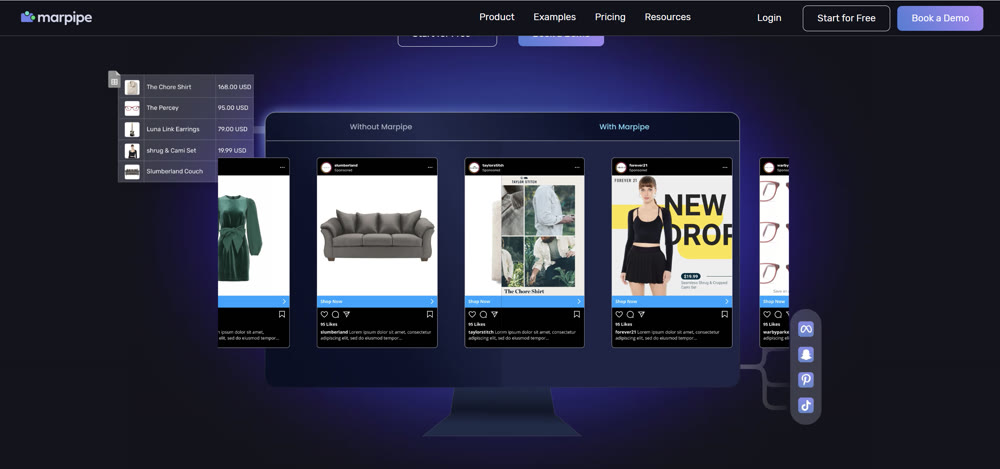Open three-dot menu on slumberland post
This screenshot has width=1000, height=469.
430,167
